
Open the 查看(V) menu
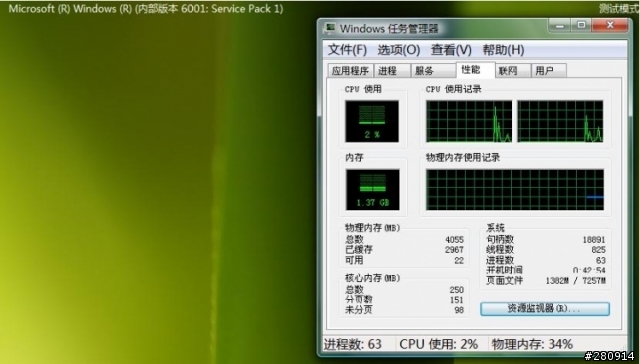(451, 50)
